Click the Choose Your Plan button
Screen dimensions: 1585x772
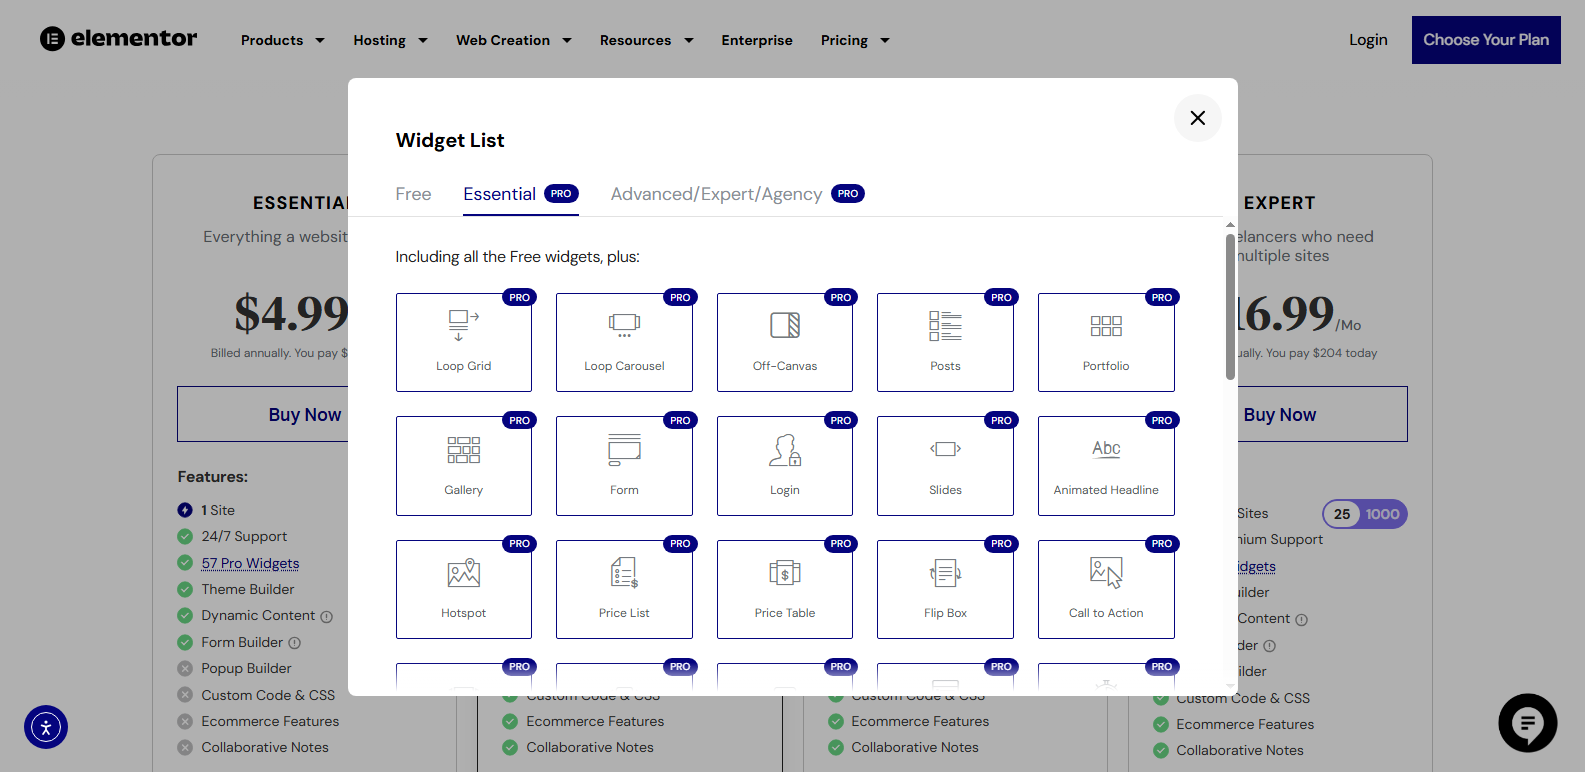pos(1486,40)
